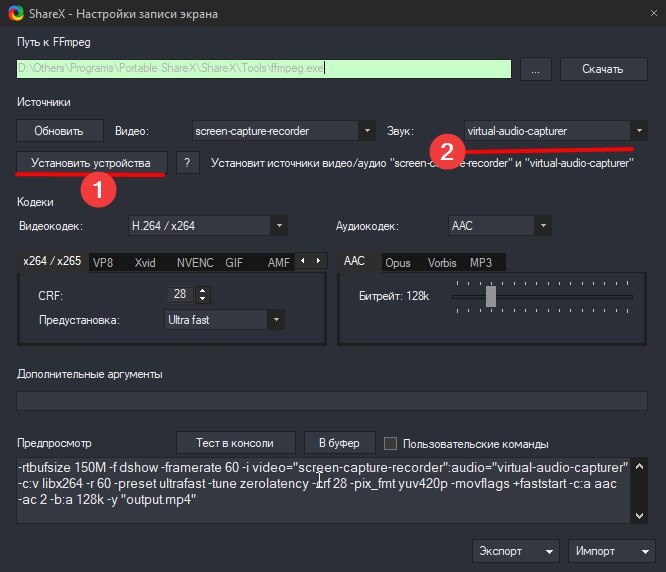Viewport: 666px width, 572px height.
Task: Click the В буфер button
Action: click(x=339, y=443)
